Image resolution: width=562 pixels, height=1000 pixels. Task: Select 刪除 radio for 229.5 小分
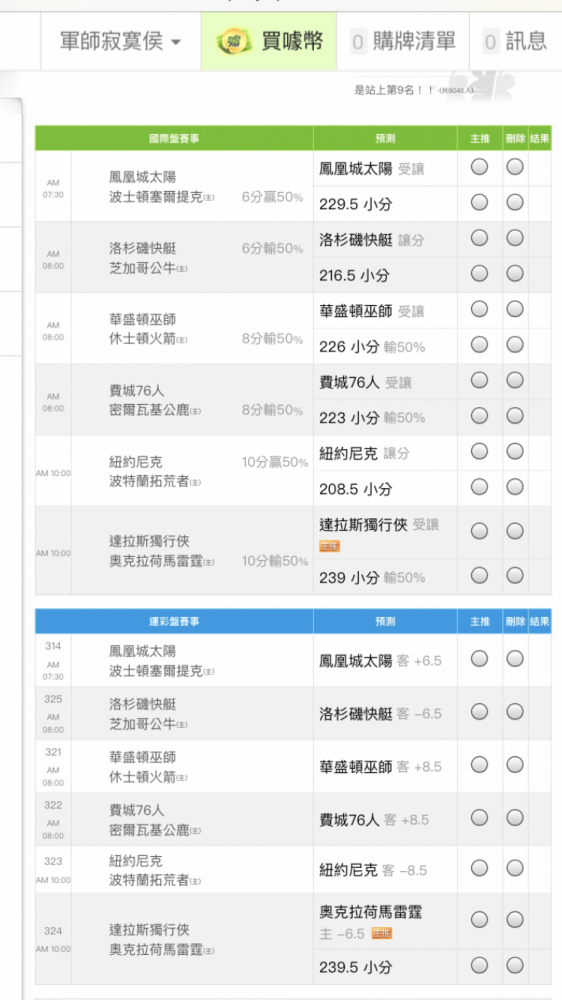pyautogui.click(x=515, y=203)
